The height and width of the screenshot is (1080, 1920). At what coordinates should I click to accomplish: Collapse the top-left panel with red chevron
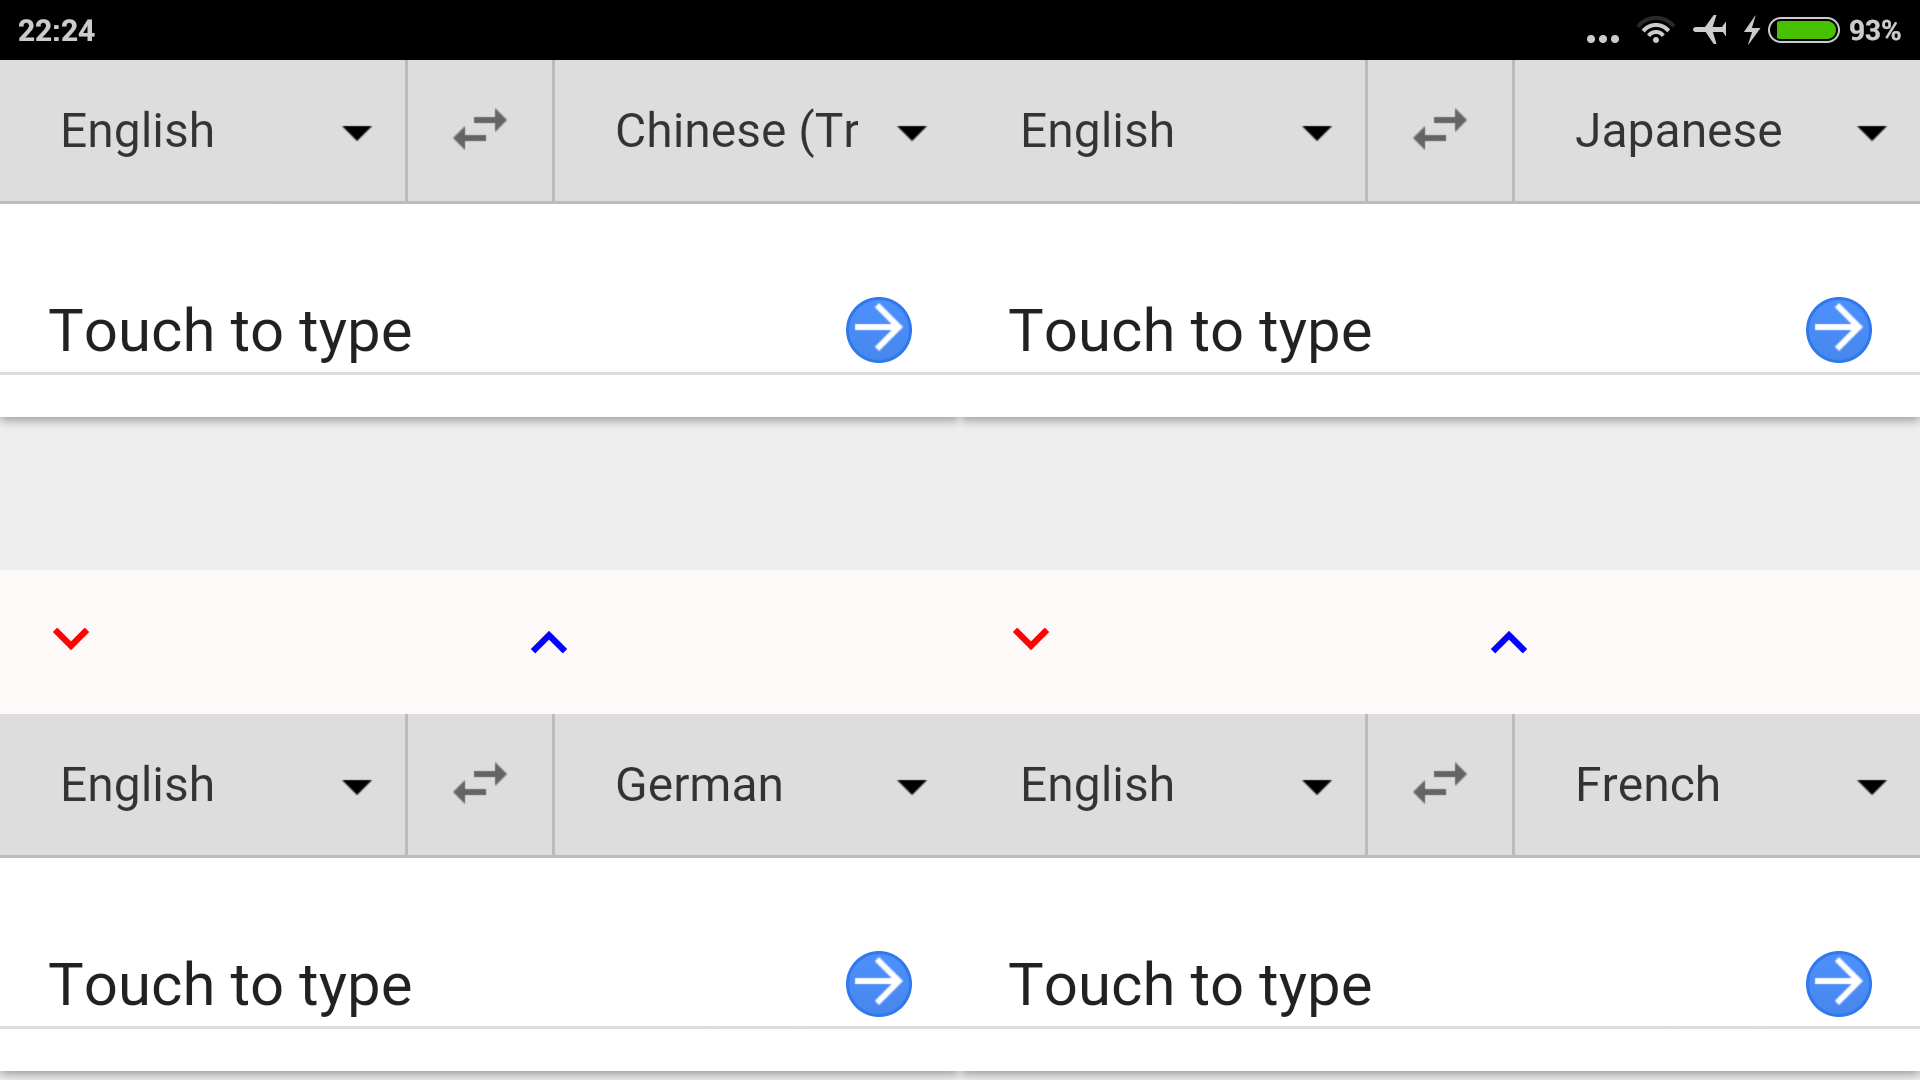point(71,640)
